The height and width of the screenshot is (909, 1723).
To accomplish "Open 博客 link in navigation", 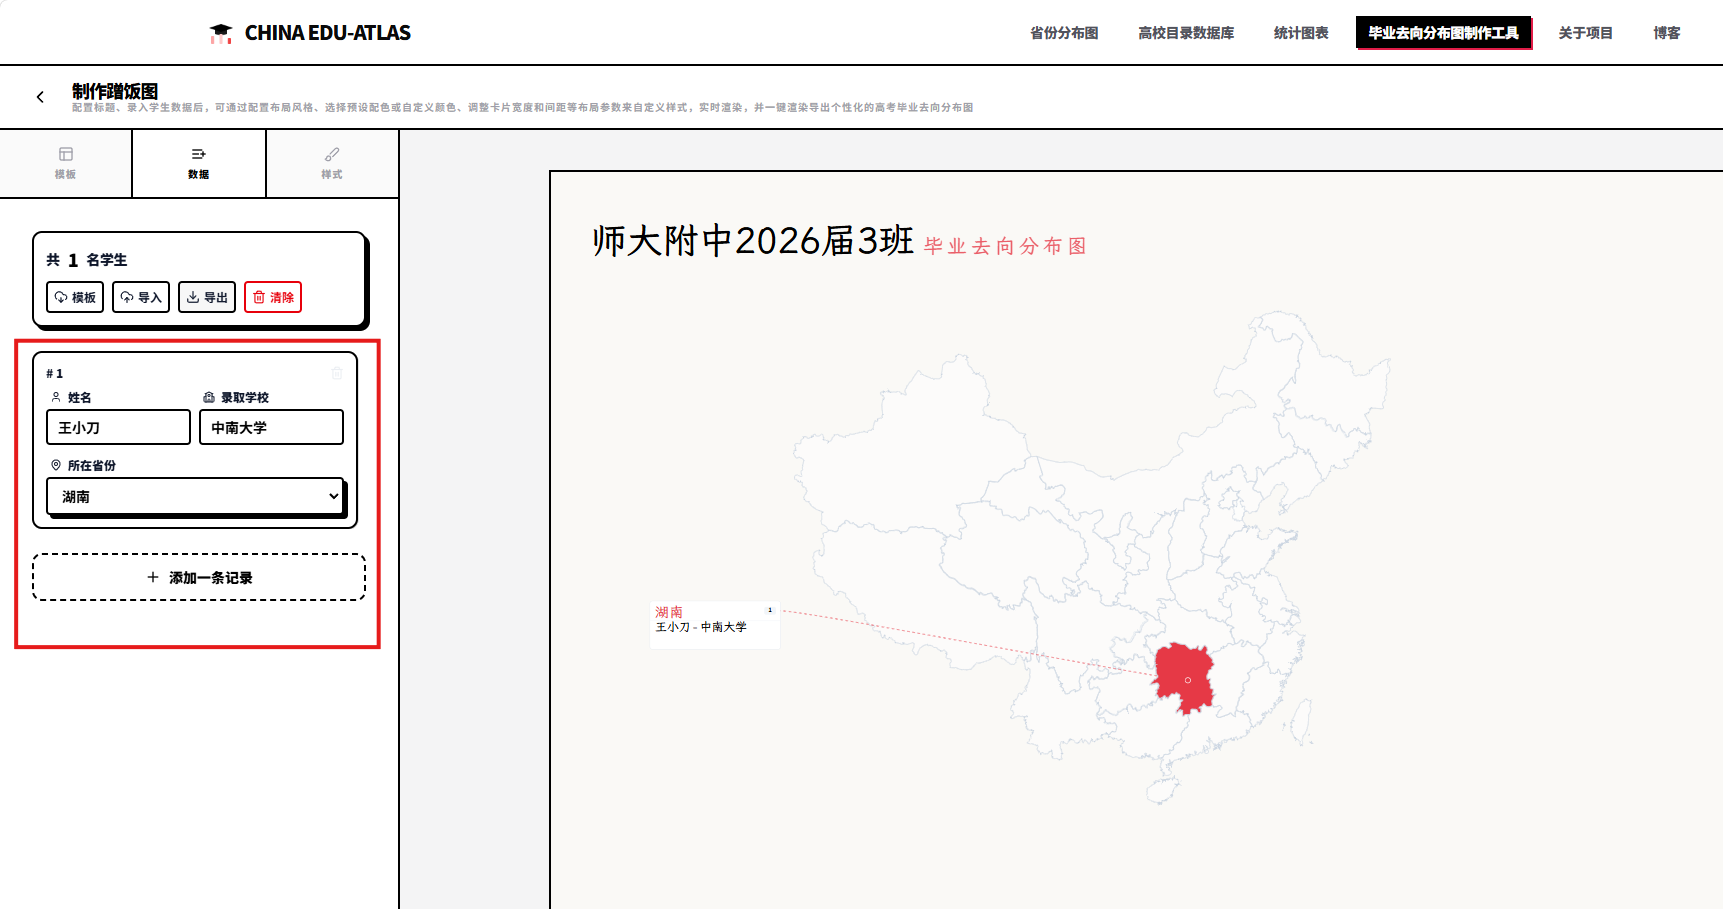I will coord(1667,33).
